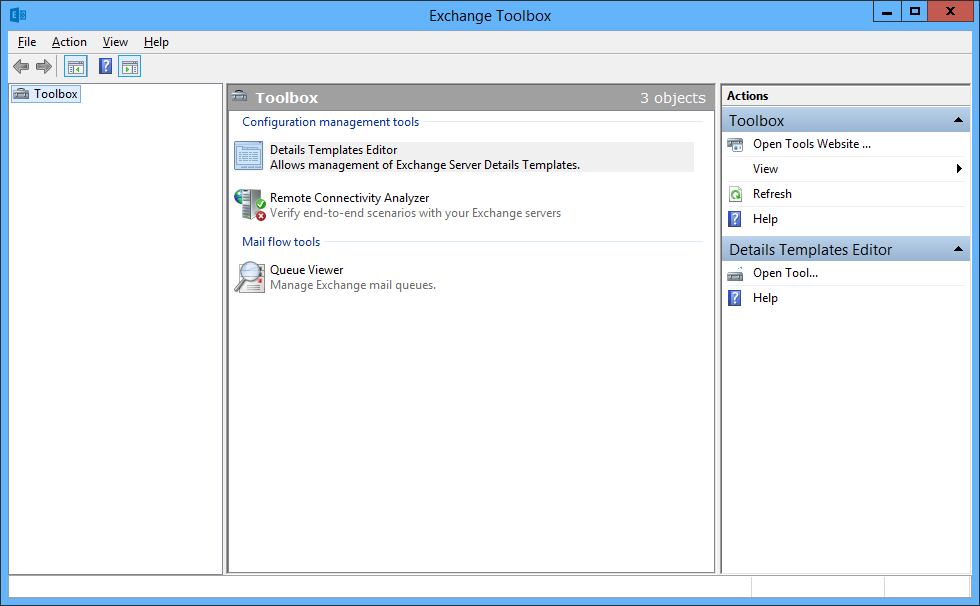Click the toolbox icon in center pane header
980x606 pixels.
(239, 96)
